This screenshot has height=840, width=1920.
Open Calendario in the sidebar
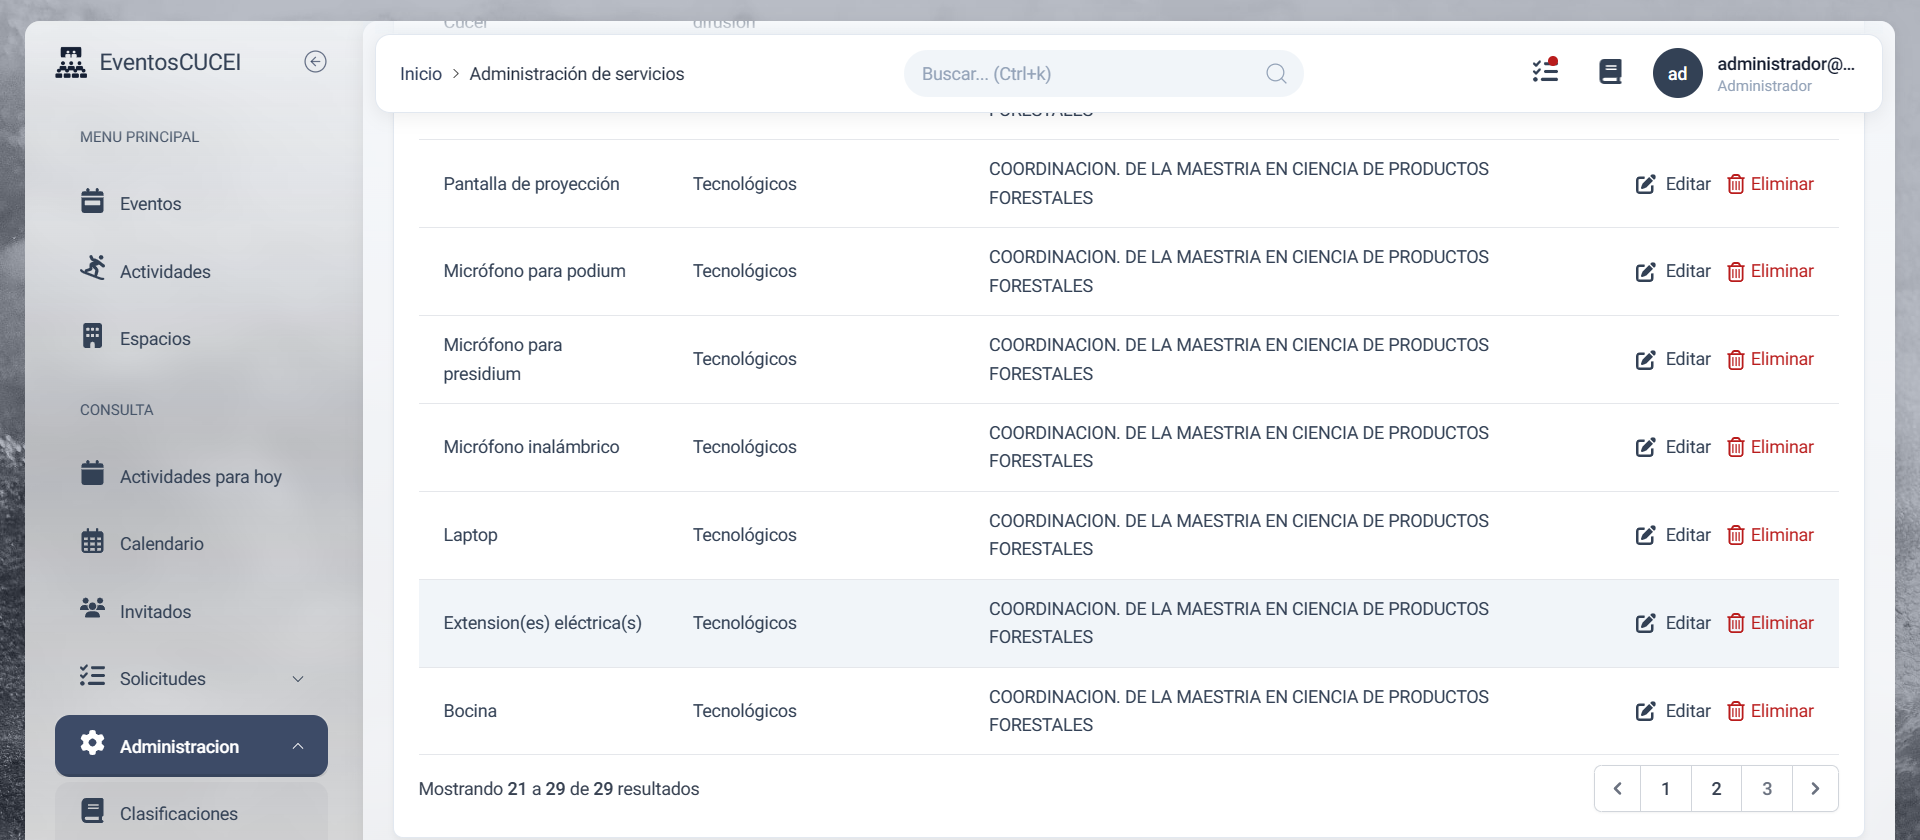click(x=161, y=544)
